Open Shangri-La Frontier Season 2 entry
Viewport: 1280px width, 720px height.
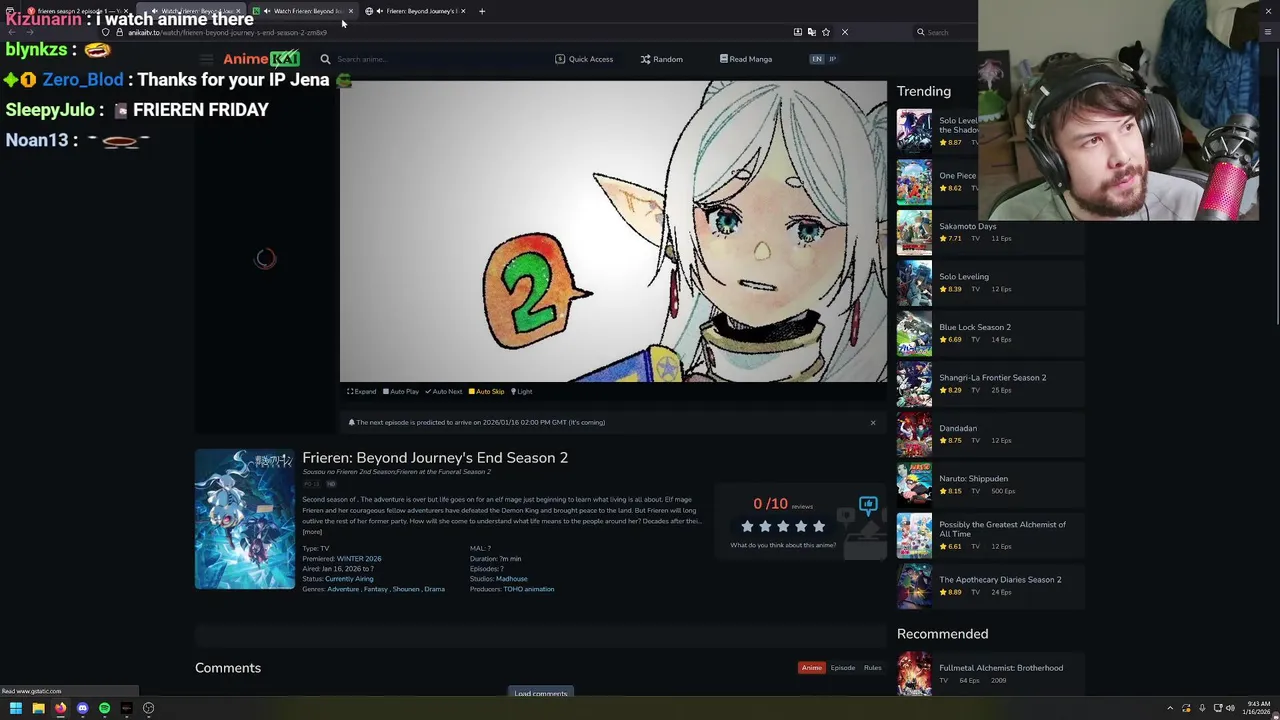(990, 383)
